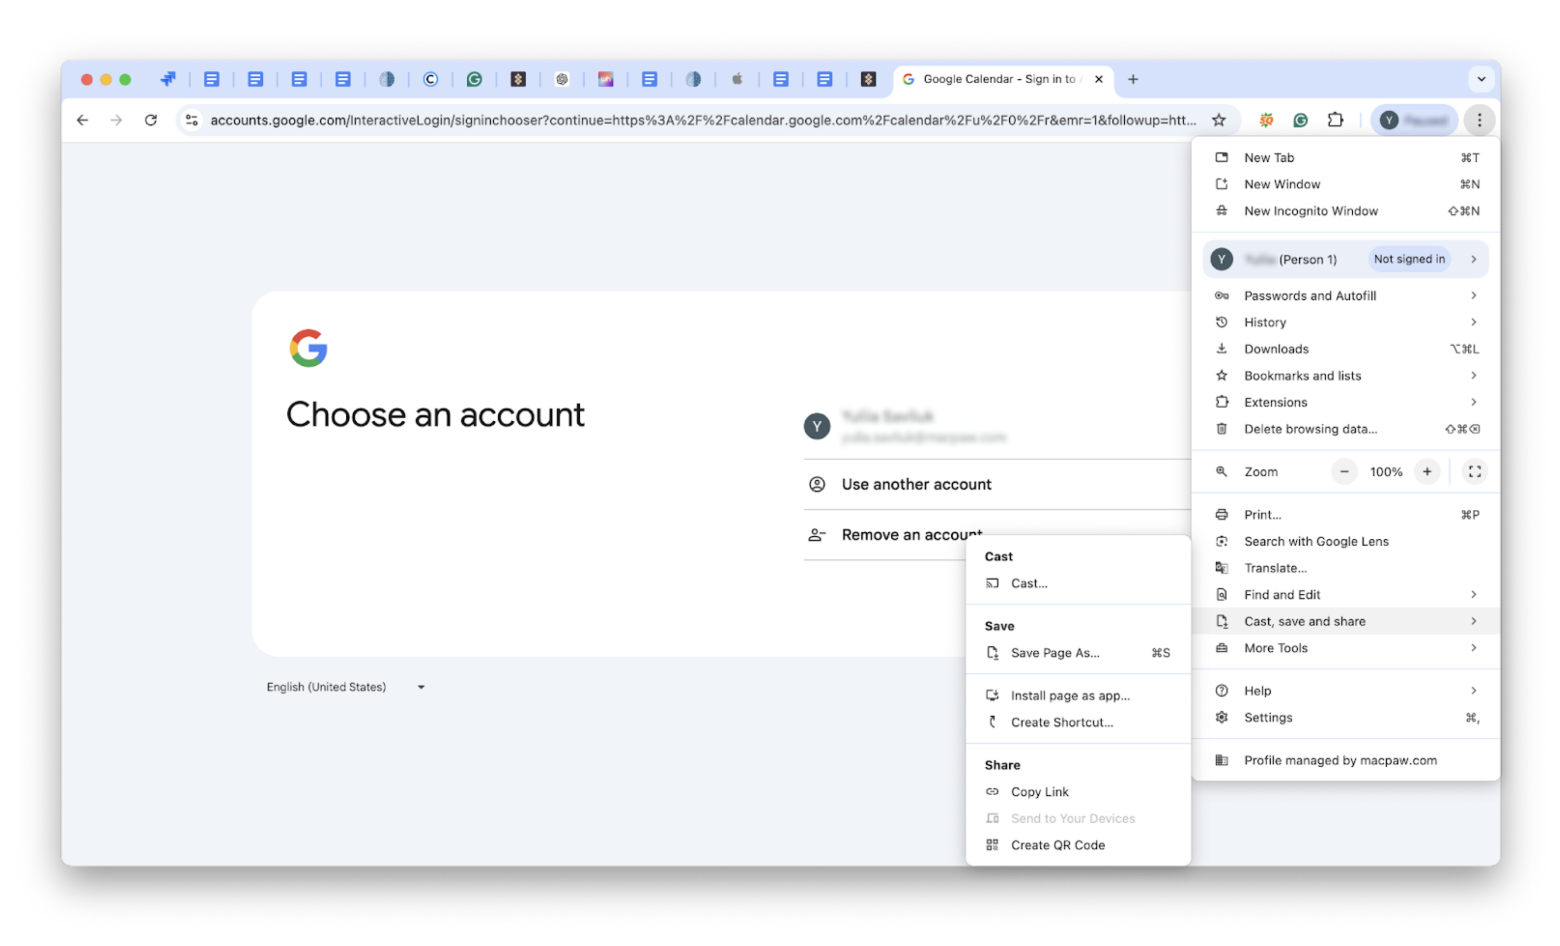Enter full screen via zoom row icon

(1474, 472)
